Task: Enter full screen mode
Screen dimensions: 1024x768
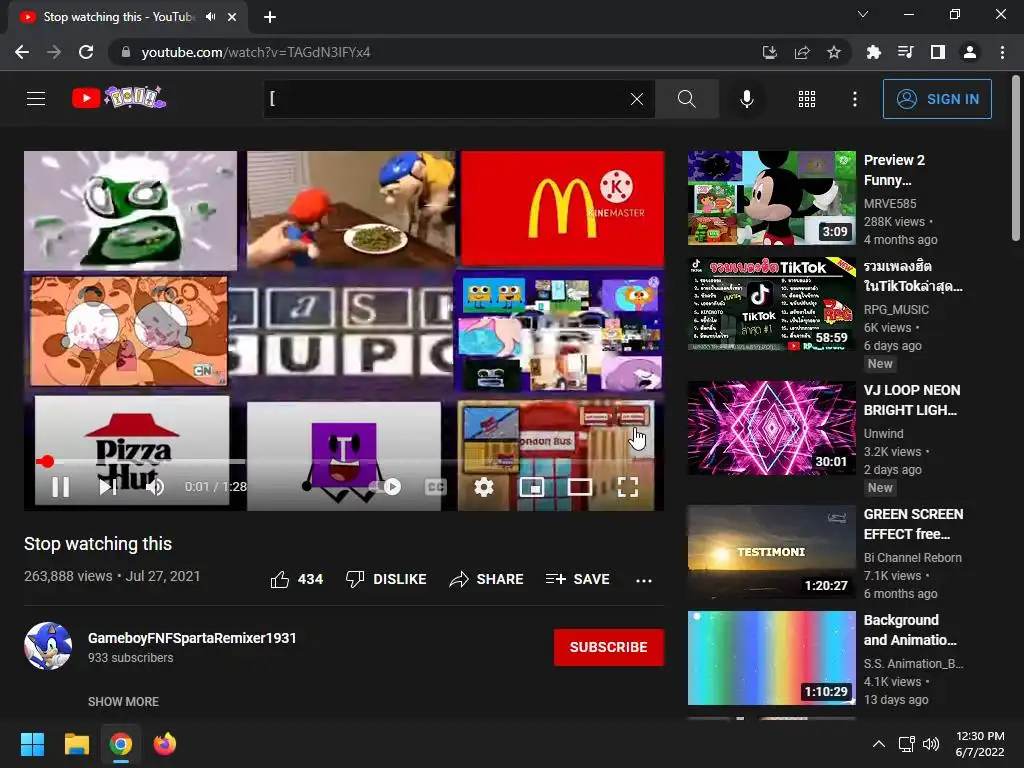Action: pos(628,487)
